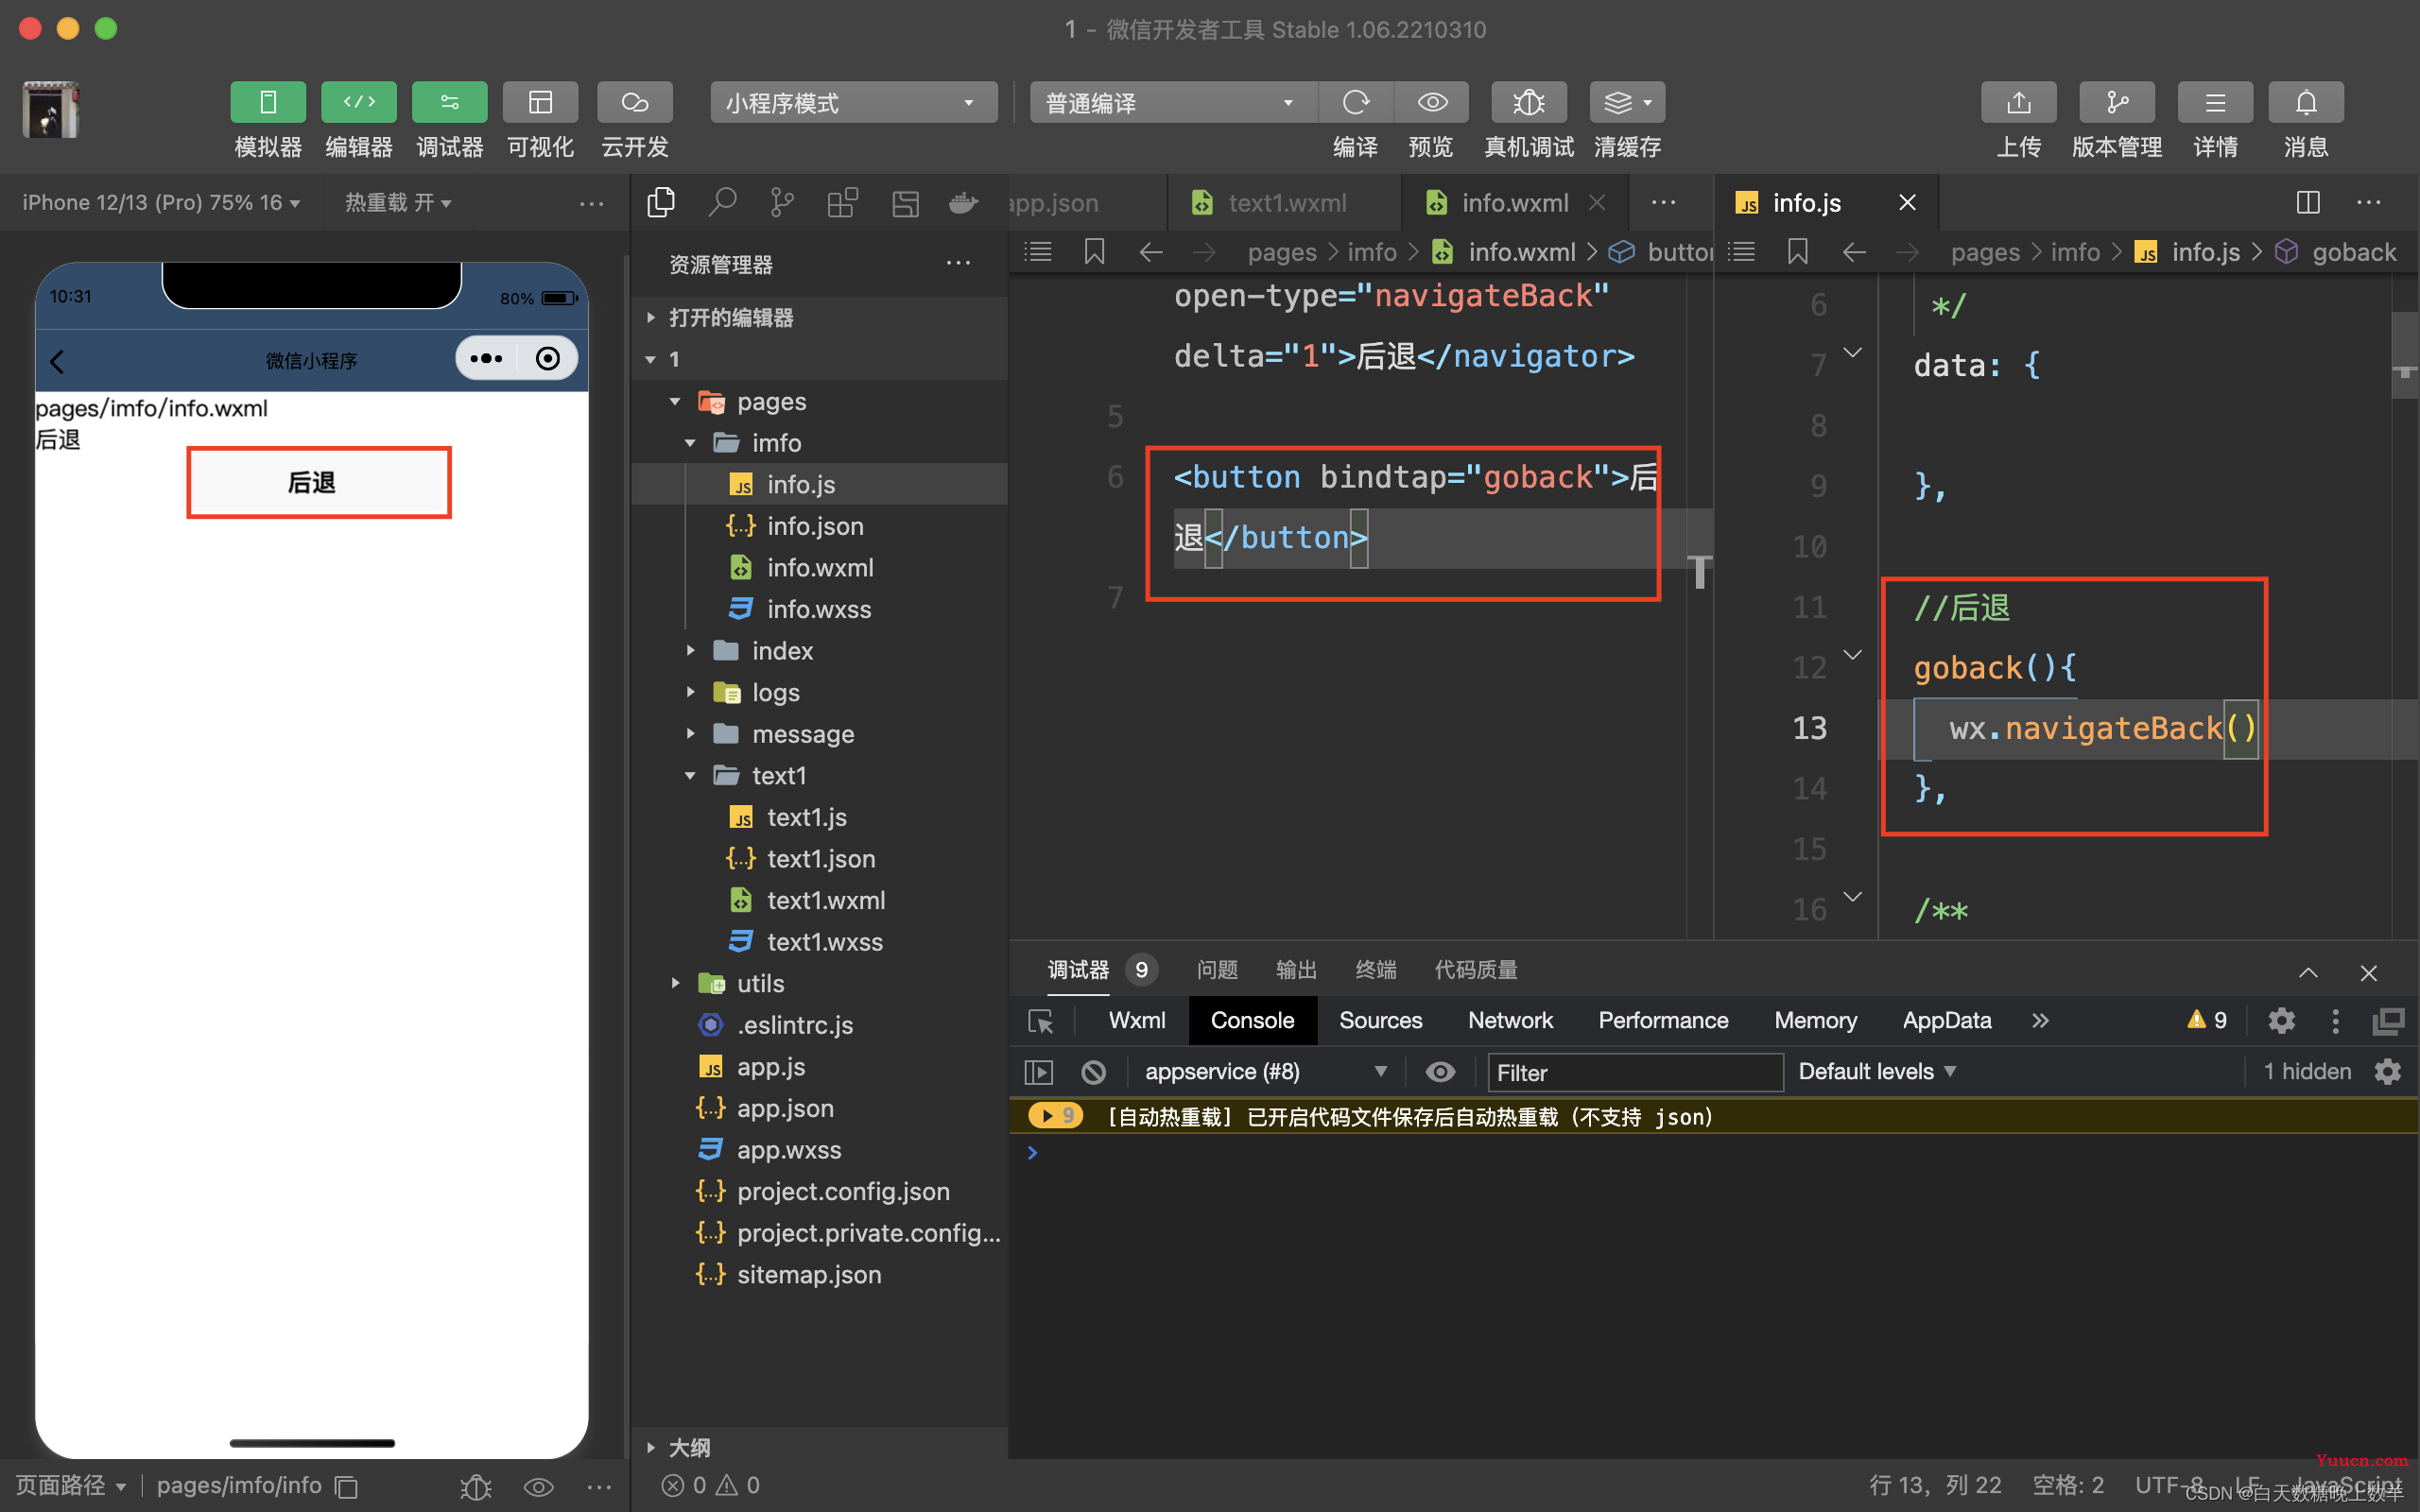
Task: Collapse the debugger panel with up chevron
Action: pos(2308,972)
